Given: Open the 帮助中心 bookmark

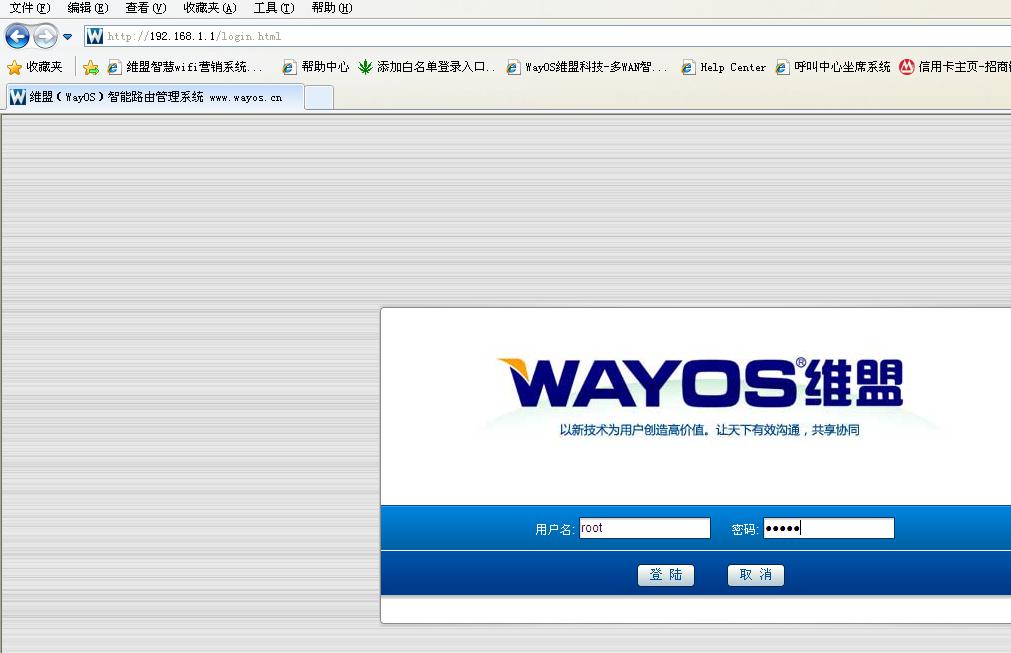Looking at the screenshot, I should tap(316, 67).
